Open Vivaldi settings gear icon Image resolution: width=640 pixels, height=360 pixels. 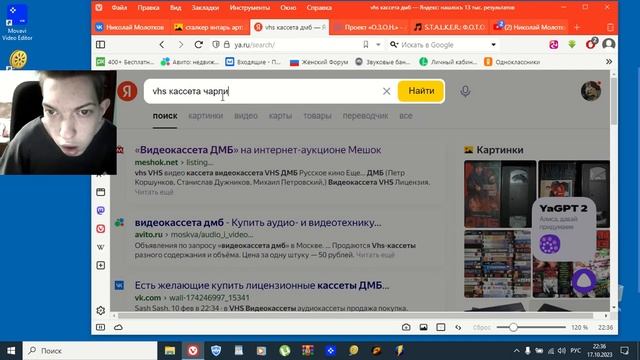coord(100,311)
